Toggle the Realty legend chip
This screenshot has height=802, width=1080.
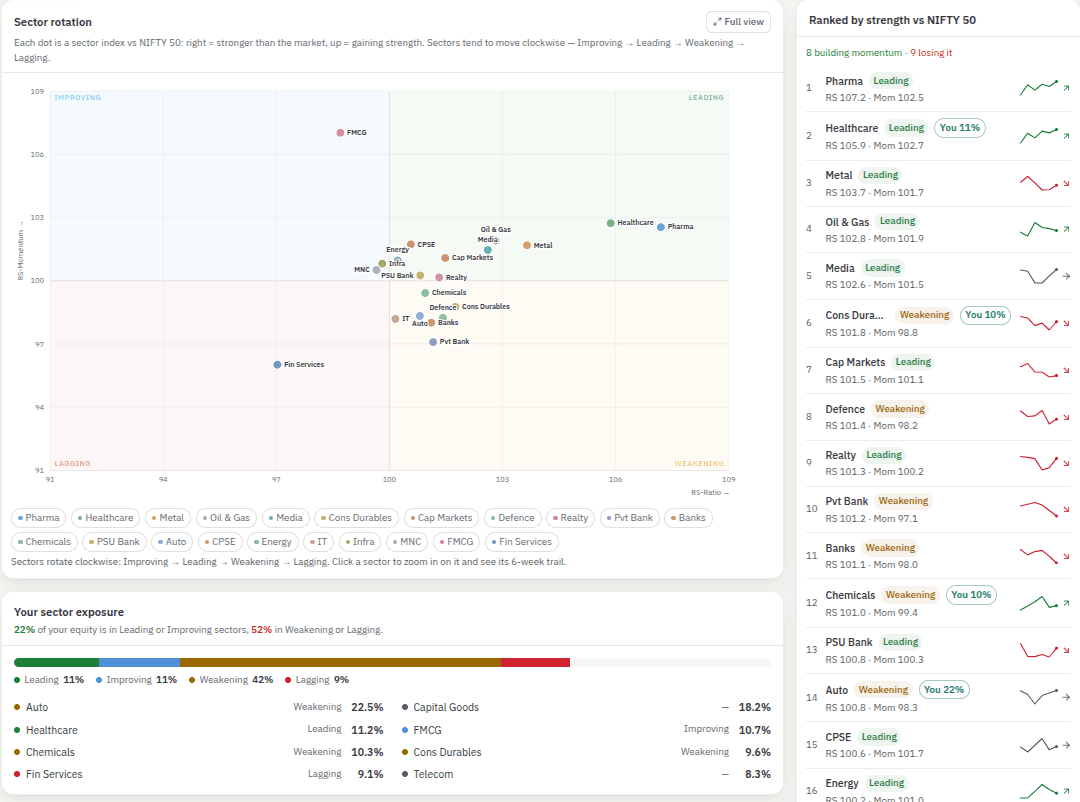(x=570, y=518)
